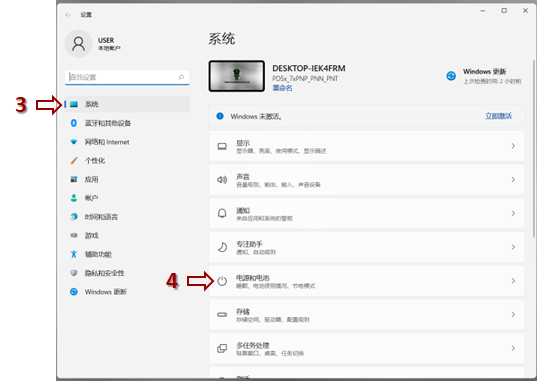Click the focus assist moon icon
The width and height of the screenshot is (537, 381).
point(222,247)
